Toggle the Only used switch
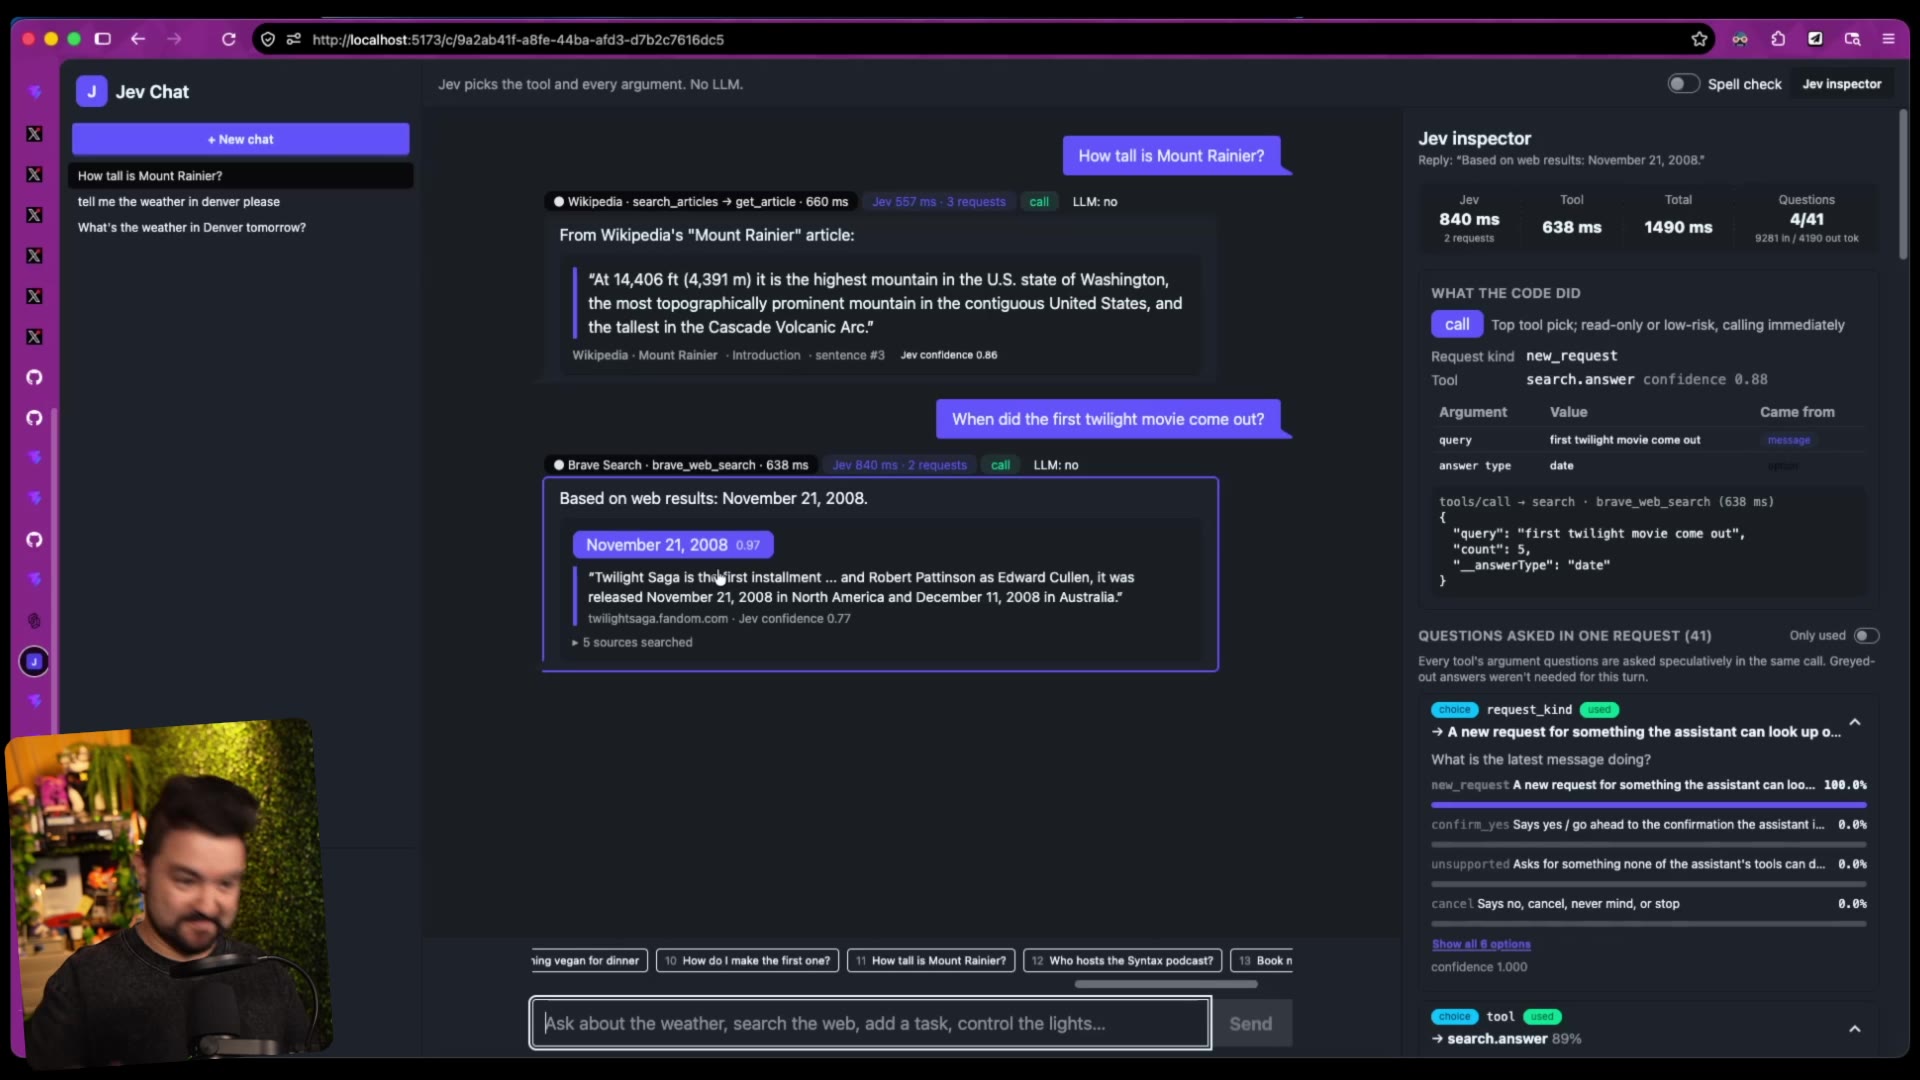 (1866, 636)
